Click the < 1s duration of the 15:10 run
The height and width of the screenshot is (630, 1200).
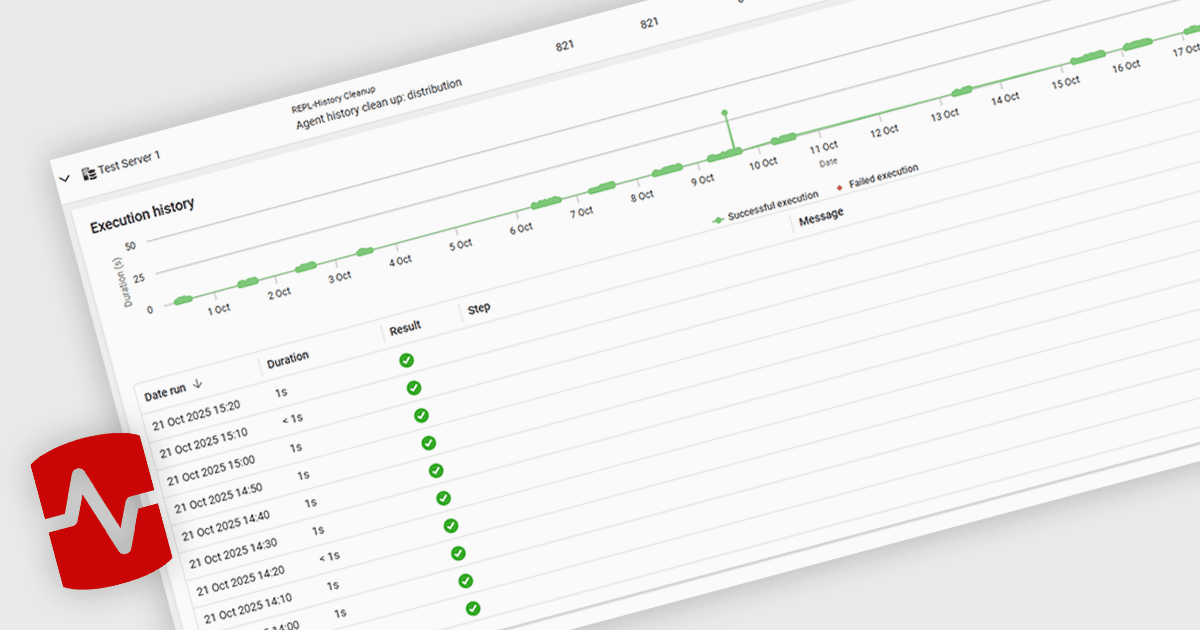point(293,420)
